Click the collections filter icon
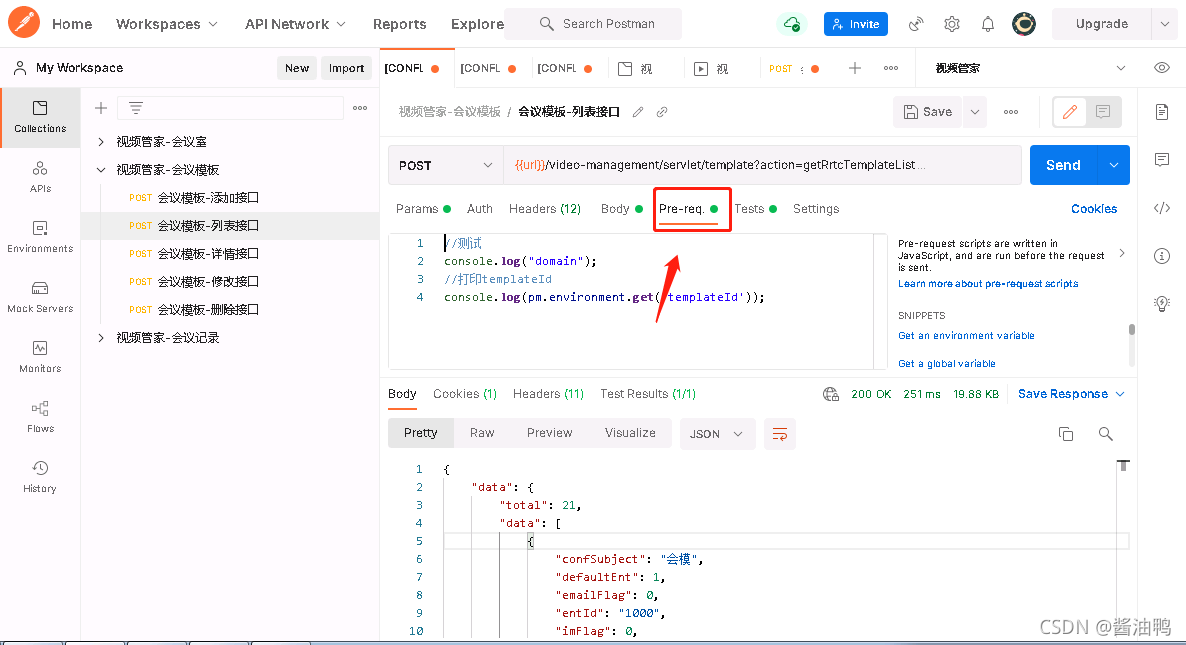The image size is (1186, 645). pyautogui.click(x=136, y=108)
